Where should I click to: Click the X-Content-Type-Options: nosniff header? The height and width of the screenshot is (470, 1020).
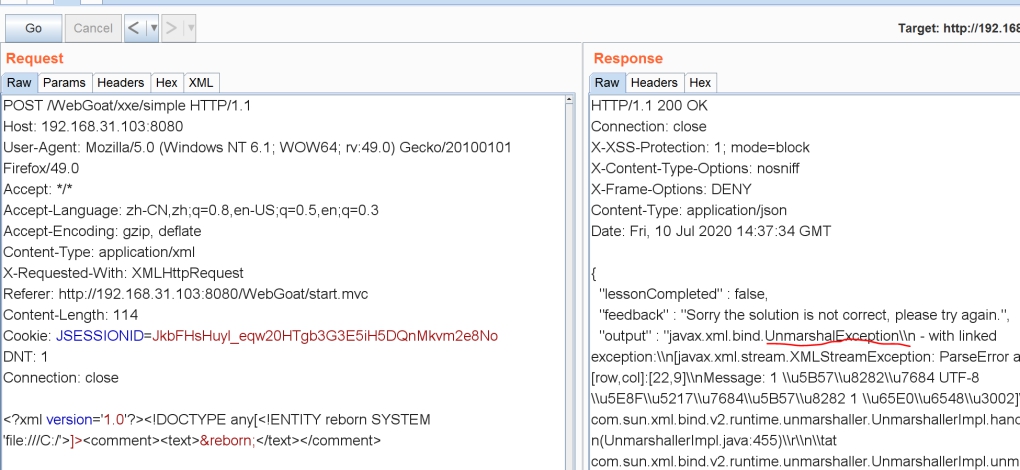695,168
